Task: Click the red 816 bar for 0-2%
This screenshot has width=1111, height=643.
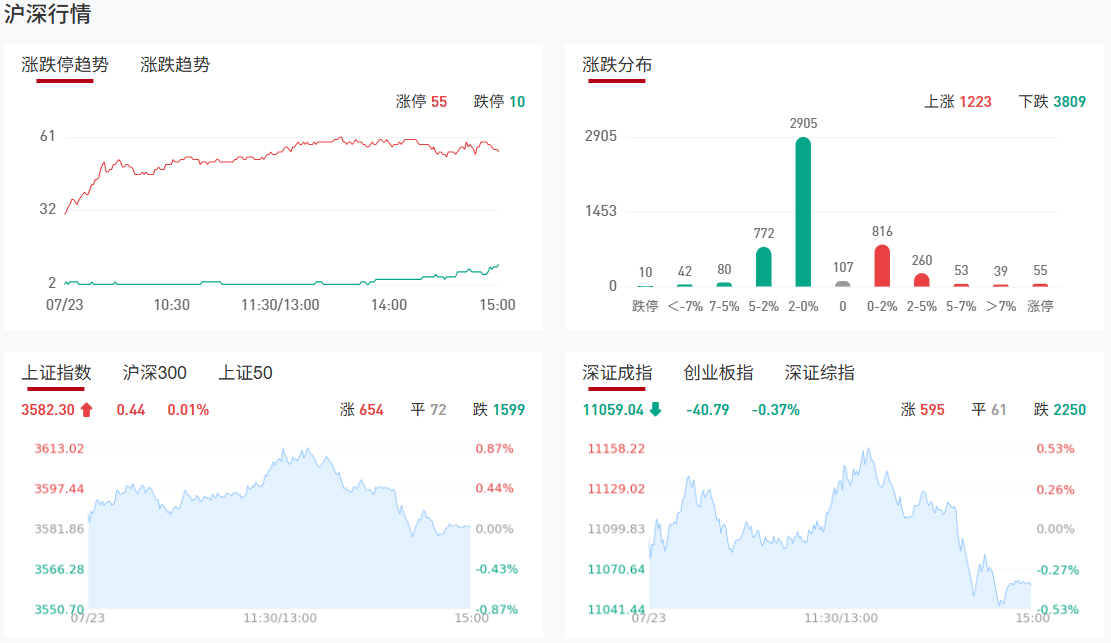Action: [882, 266]
